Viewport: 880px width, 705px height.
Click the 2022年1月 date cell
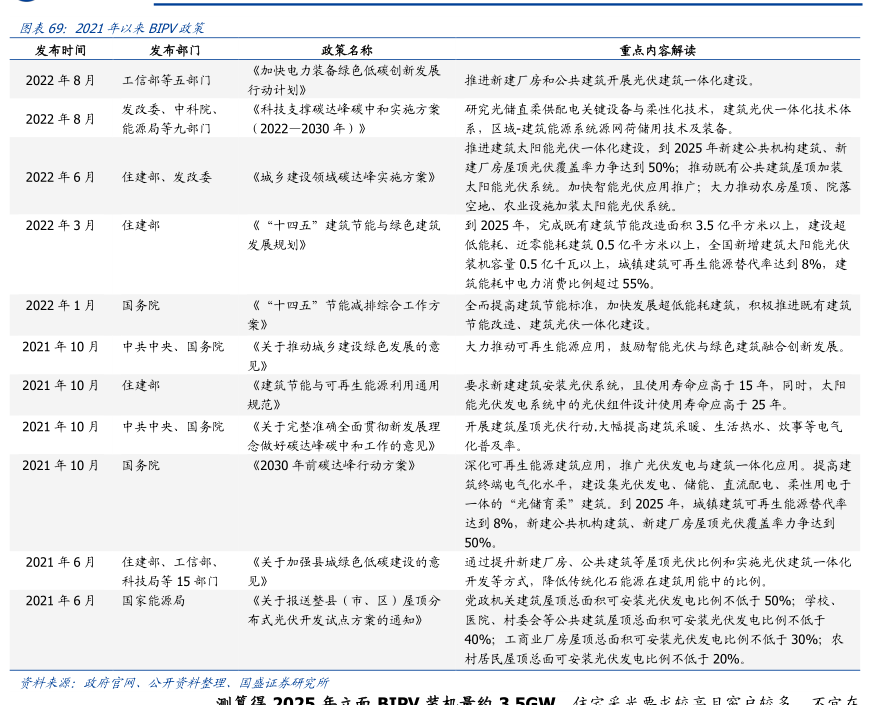(x=60, y=306)
